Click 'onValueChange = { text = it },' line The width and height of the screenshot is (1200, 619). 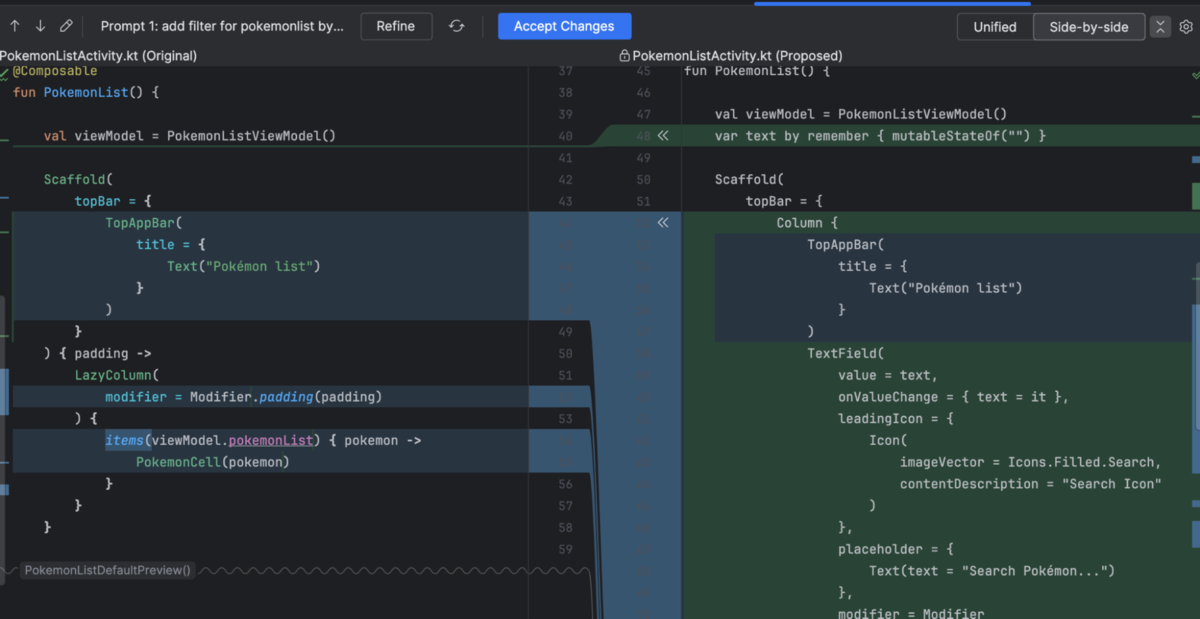click(954, 397)
